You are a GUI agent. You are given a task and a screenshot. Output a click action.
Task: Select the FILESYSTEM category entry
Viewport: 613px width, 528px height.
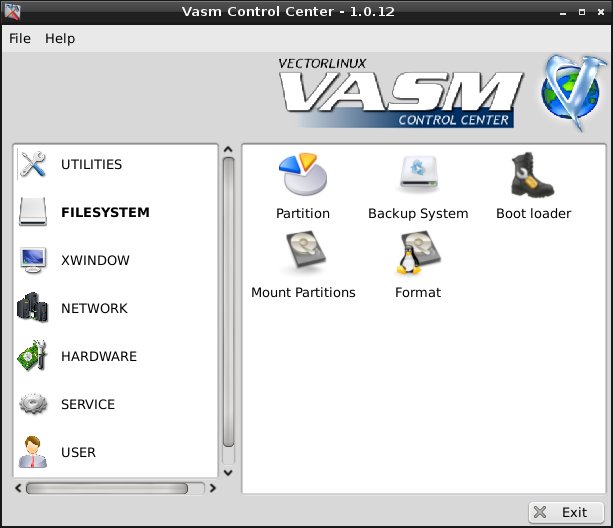[x=104, y=213]
